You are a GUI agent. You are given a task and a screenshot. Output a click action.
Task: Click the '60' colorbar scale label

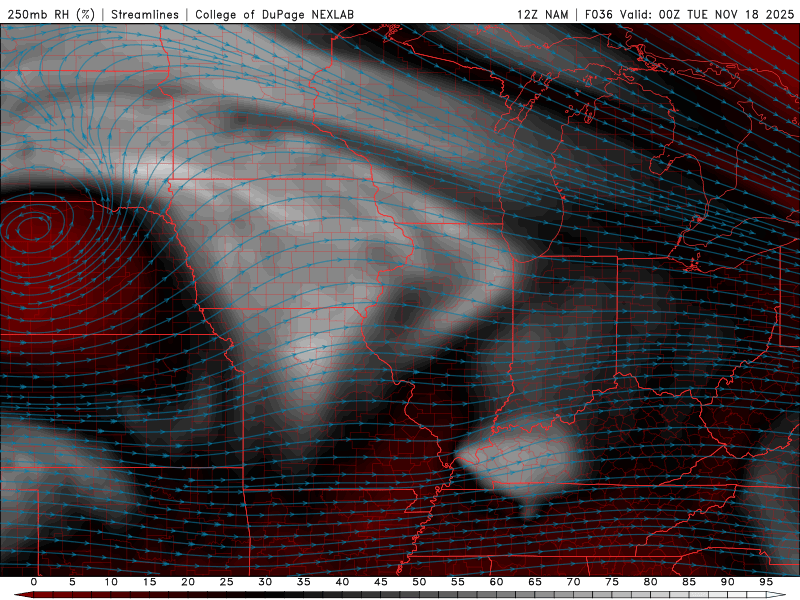click(x=496, y=582)
